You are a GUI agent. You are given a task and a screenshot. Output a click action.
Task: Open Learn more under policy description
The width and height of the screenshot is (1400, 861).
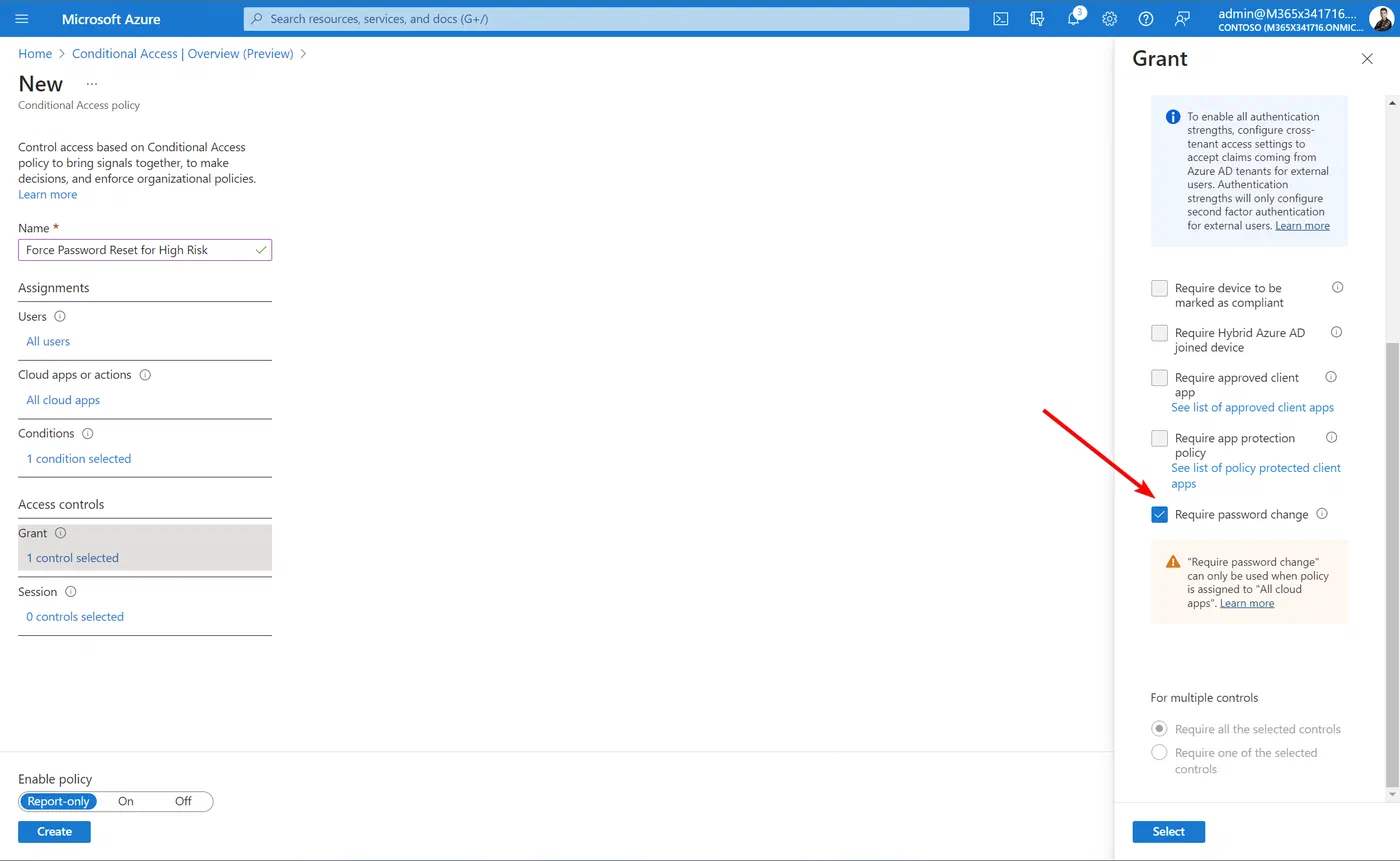click(47, 194)
